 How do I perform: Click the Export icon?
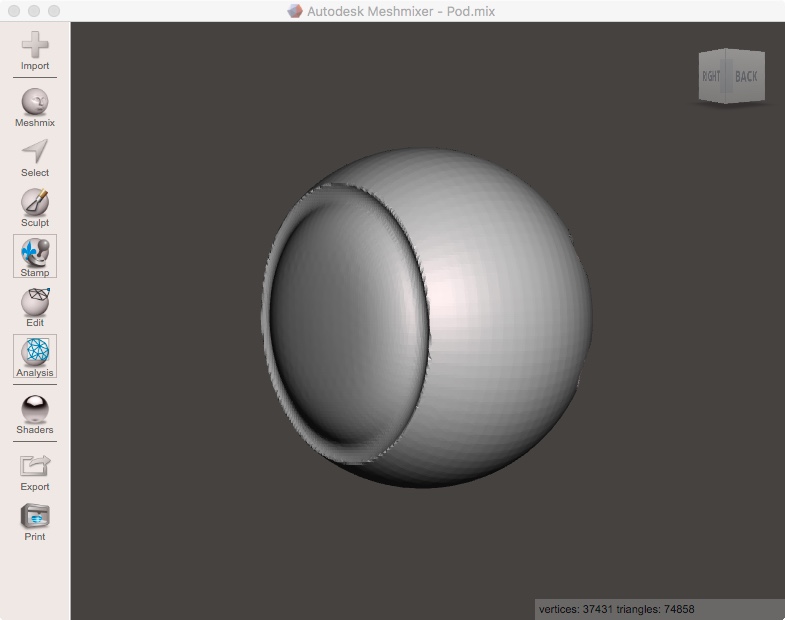coord(35,472)
